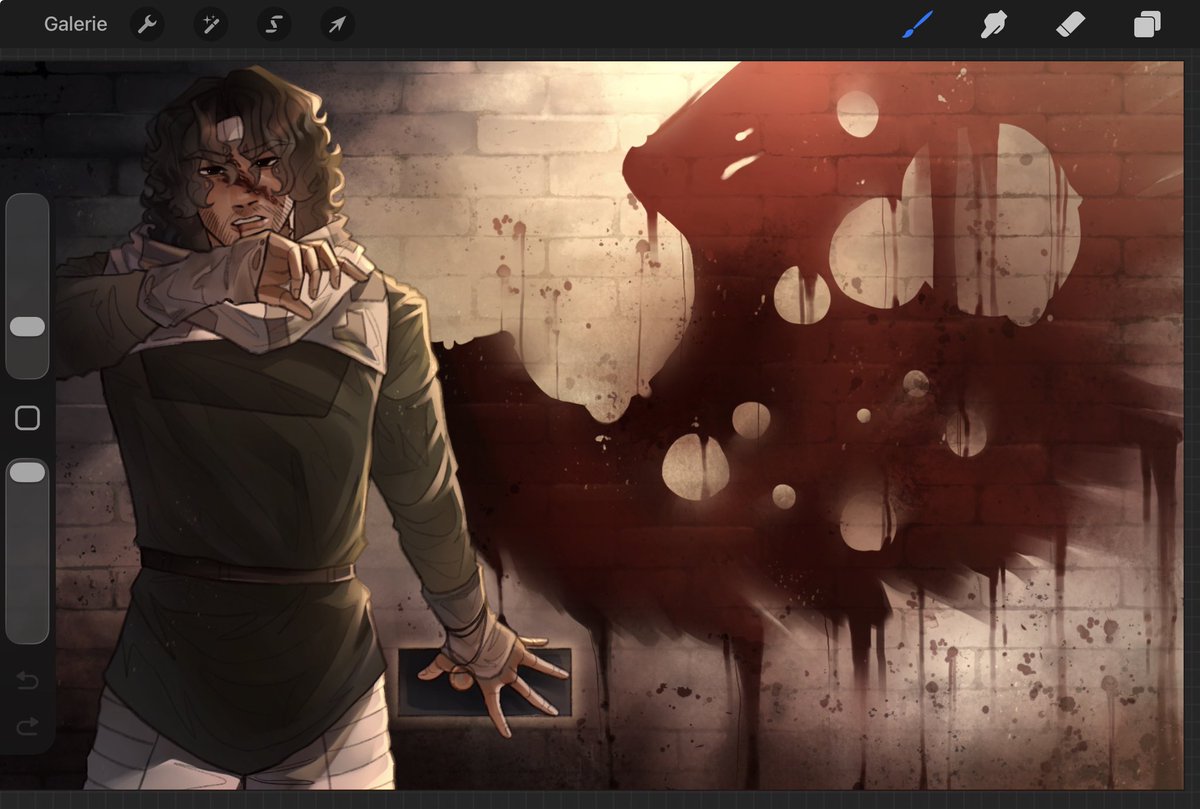Open the Adjustments magic wand menu
Screen dimensions: 1200x809
(x=211, y=24)
